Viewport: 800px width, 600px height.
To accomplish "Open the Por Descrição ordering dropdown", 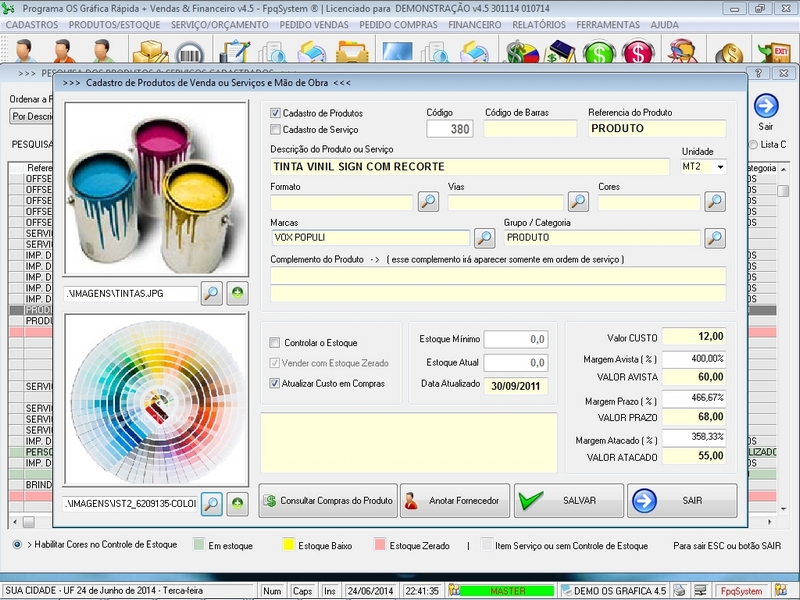I will (30, 116).
